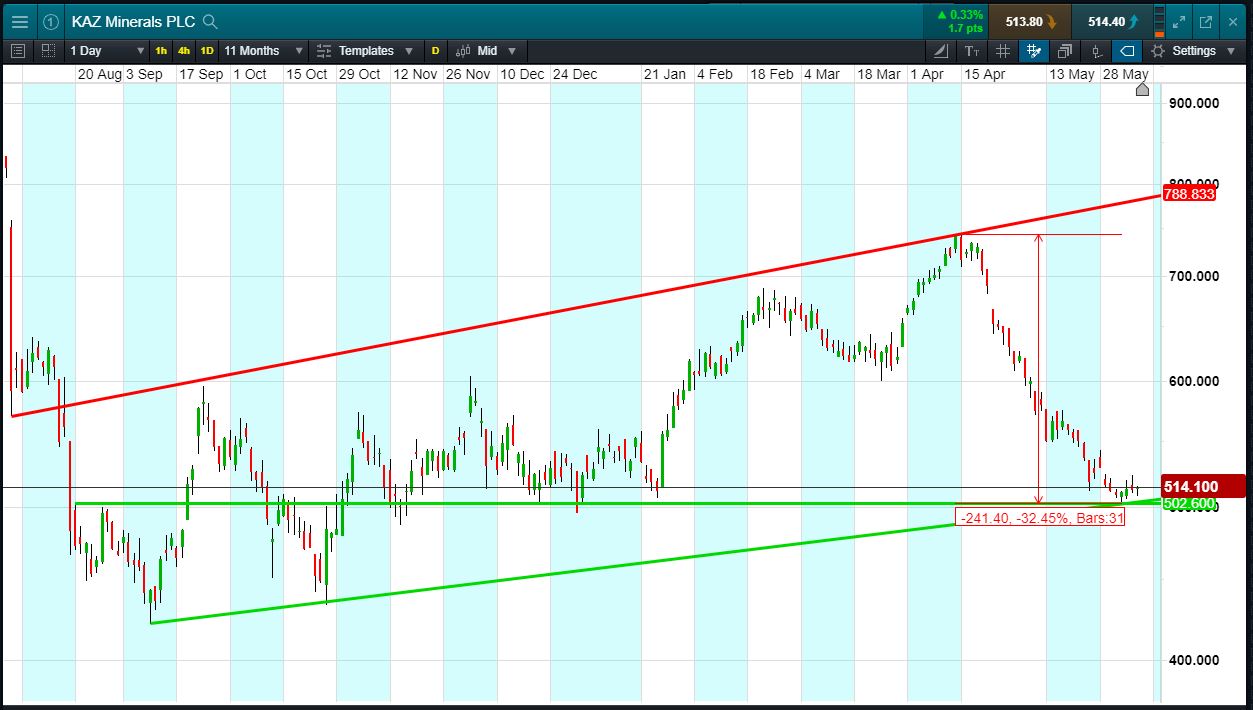Screen dimensions: 1253x710
Task: Toggle the chart grid lines
Action: point(1003,51)
